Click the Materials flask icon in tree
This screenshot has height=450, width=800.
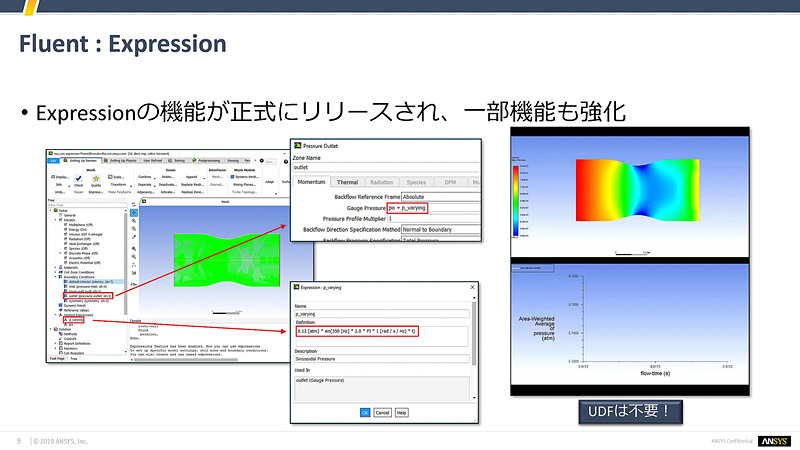pyautogui.click(x=61, y=267)
